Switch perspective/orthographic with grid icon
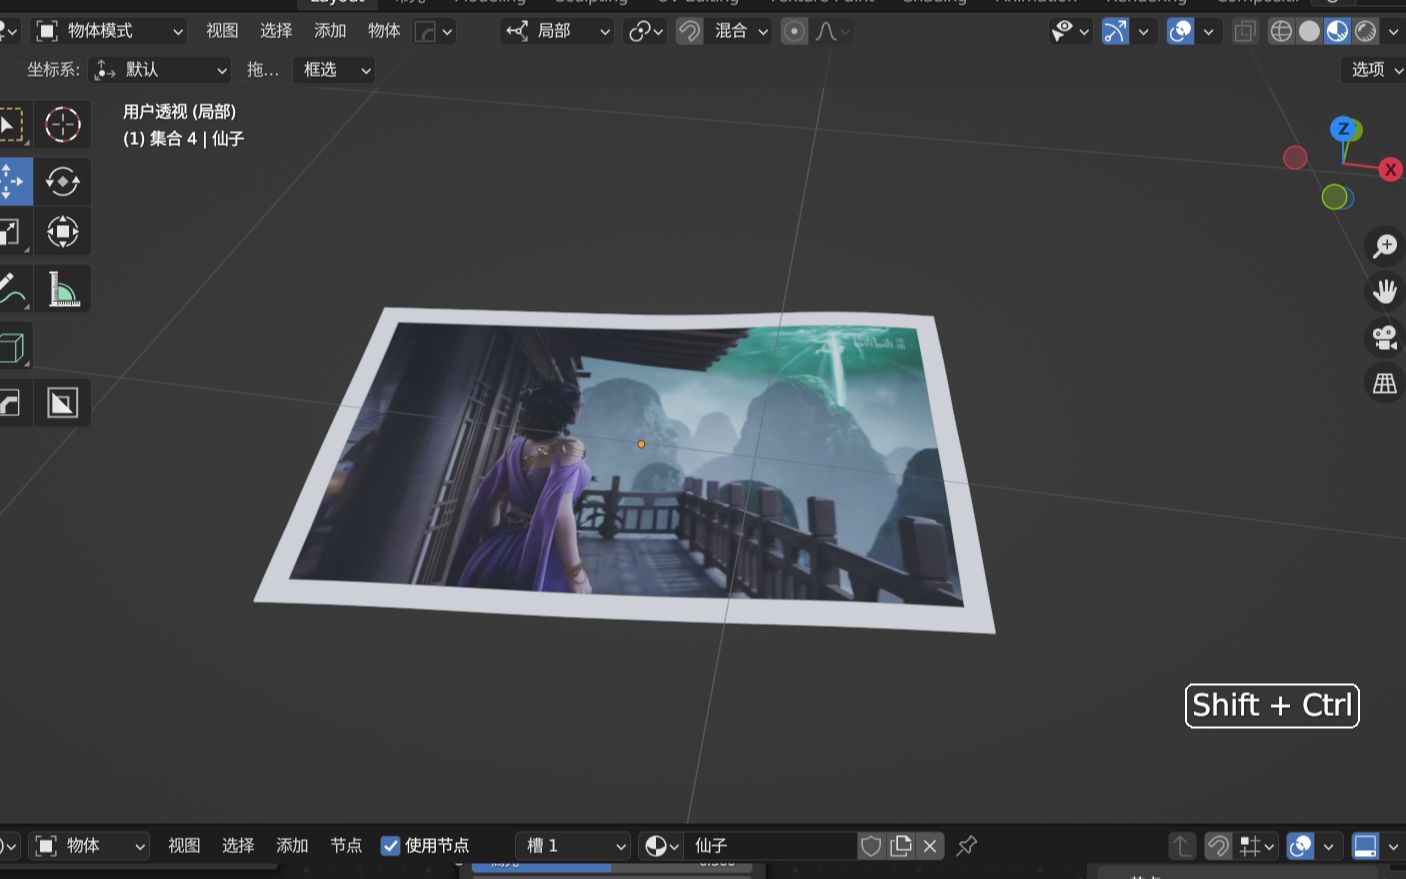 [1385, 383]
